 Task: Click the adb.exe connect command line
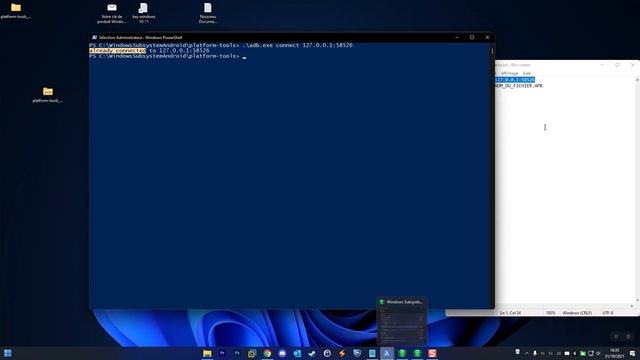pos(221,45)
